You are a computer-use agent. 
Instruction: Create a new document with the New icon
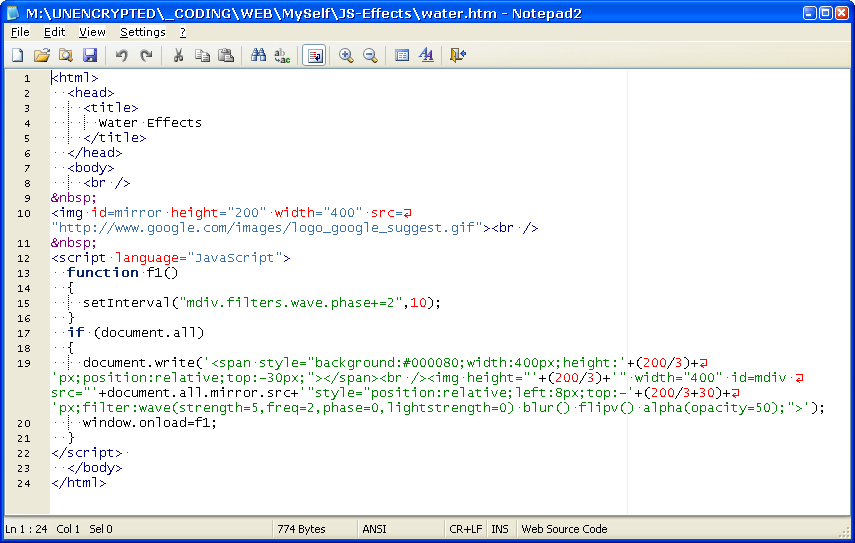point(17,55)
